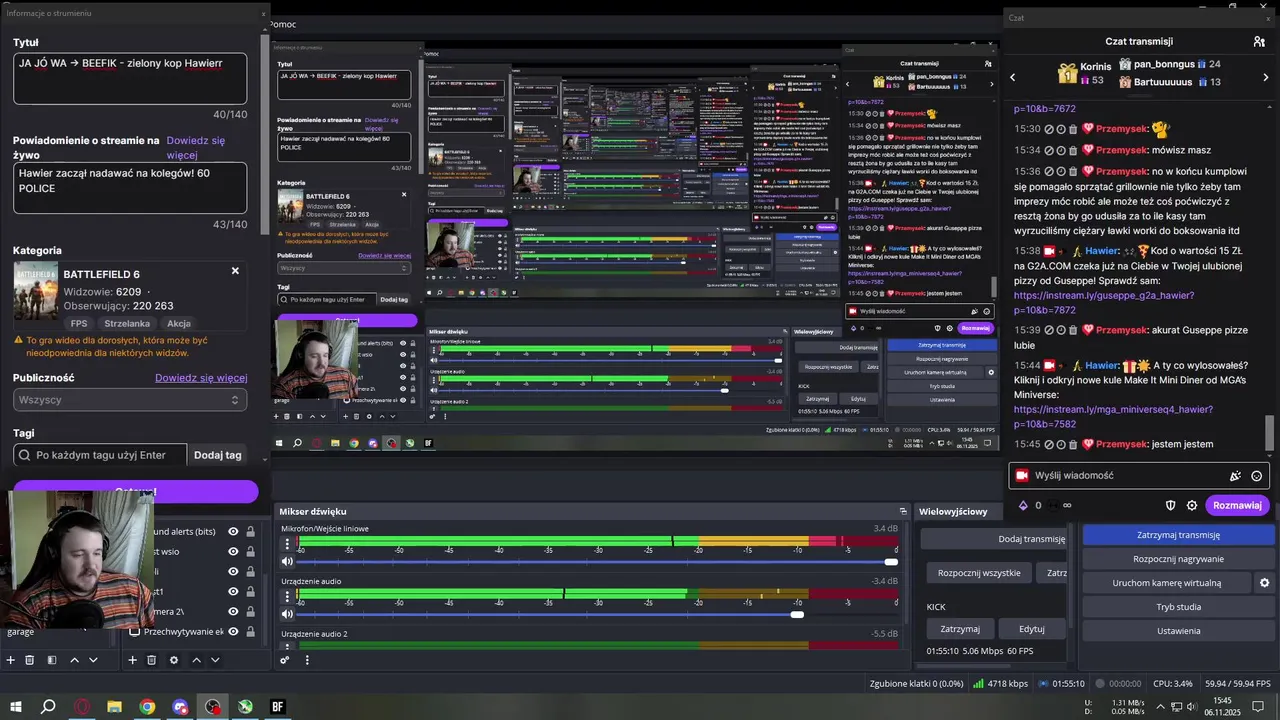Toggle visibility of the 'st1' source

pos(233,592)
